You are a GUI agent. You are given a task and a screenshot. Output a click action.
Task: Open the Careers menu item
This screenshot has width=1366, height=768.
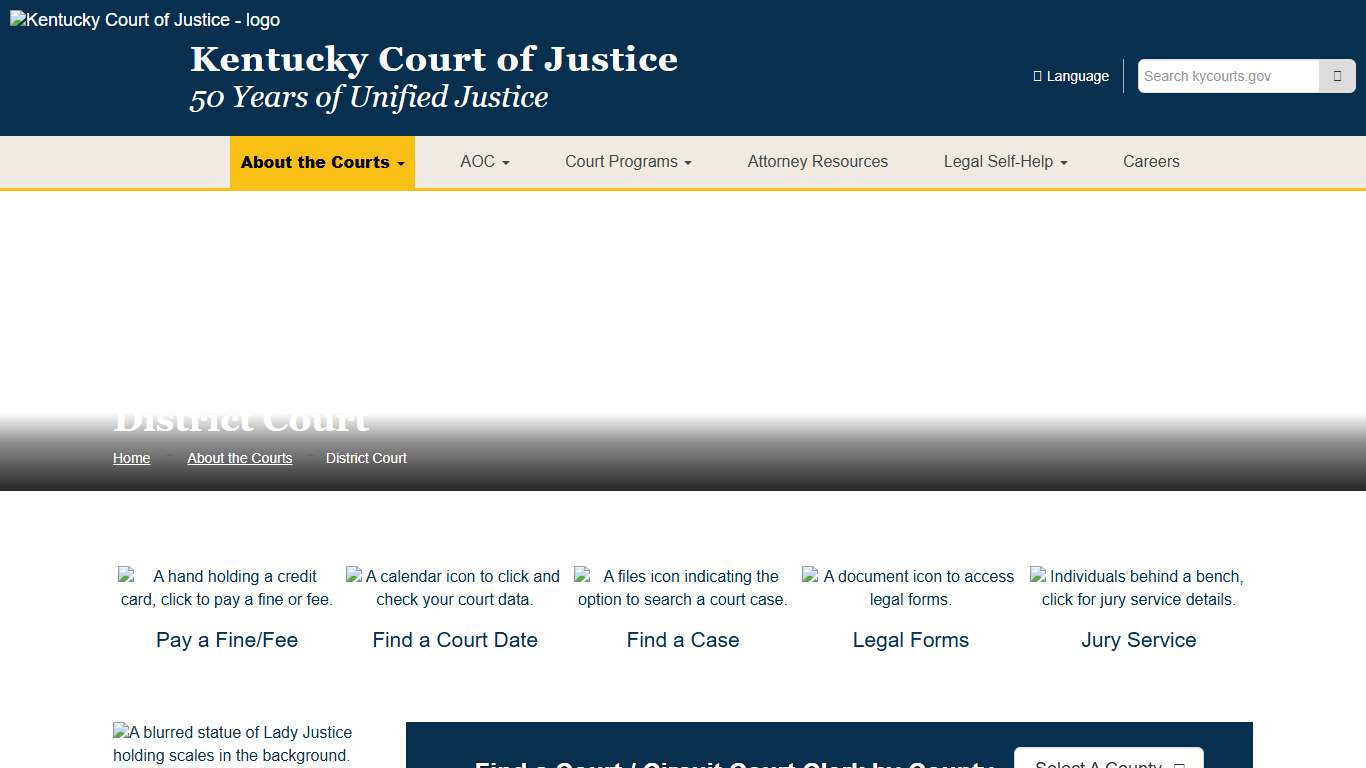pyautogui.click(x=1151, y=161)
